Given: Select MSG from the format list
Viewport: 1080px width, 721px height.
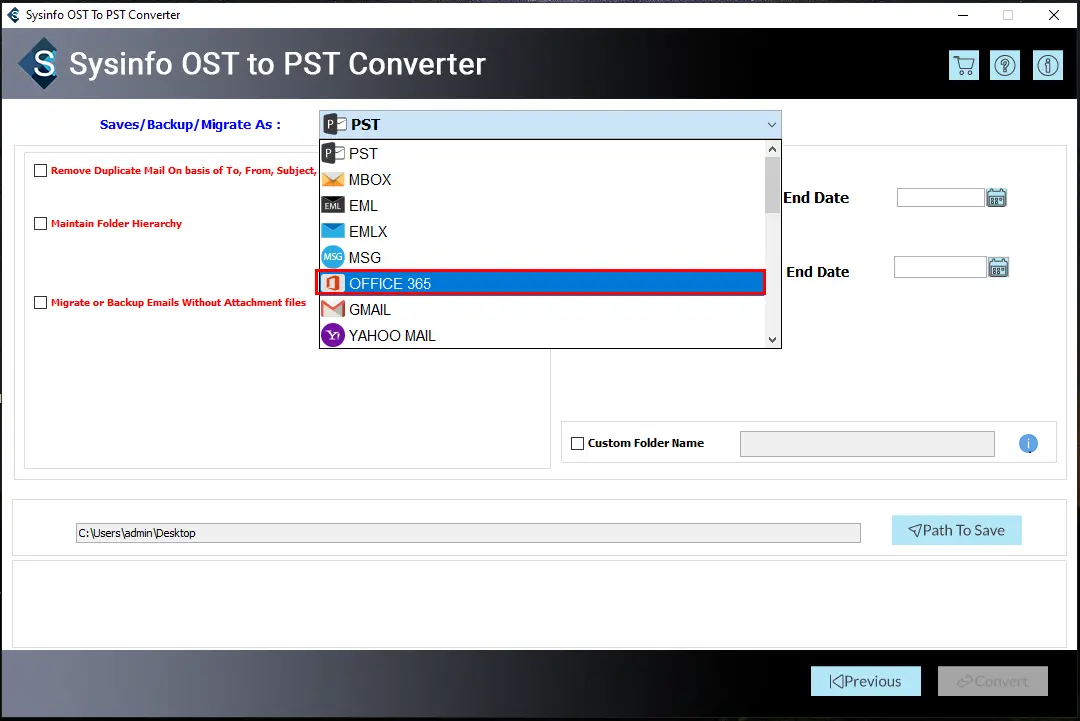Looking at the screenshot, I should 542,258.
